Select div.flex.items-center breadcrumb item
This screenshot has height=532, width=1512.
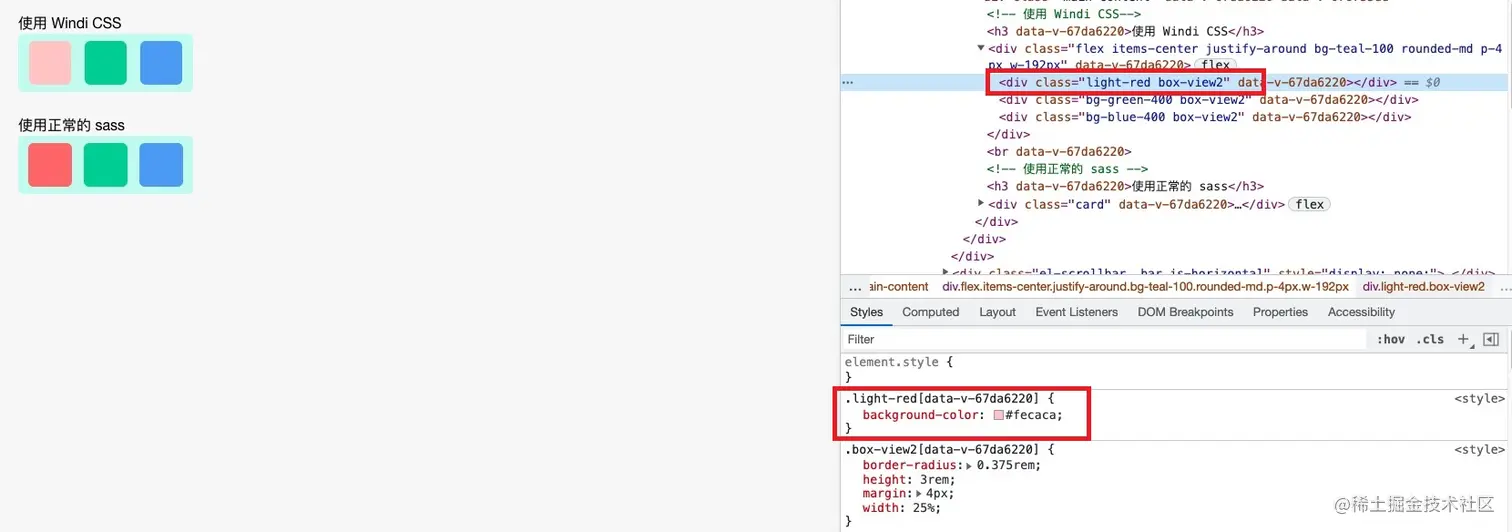pyautogui.click(x=1145, y=287)
